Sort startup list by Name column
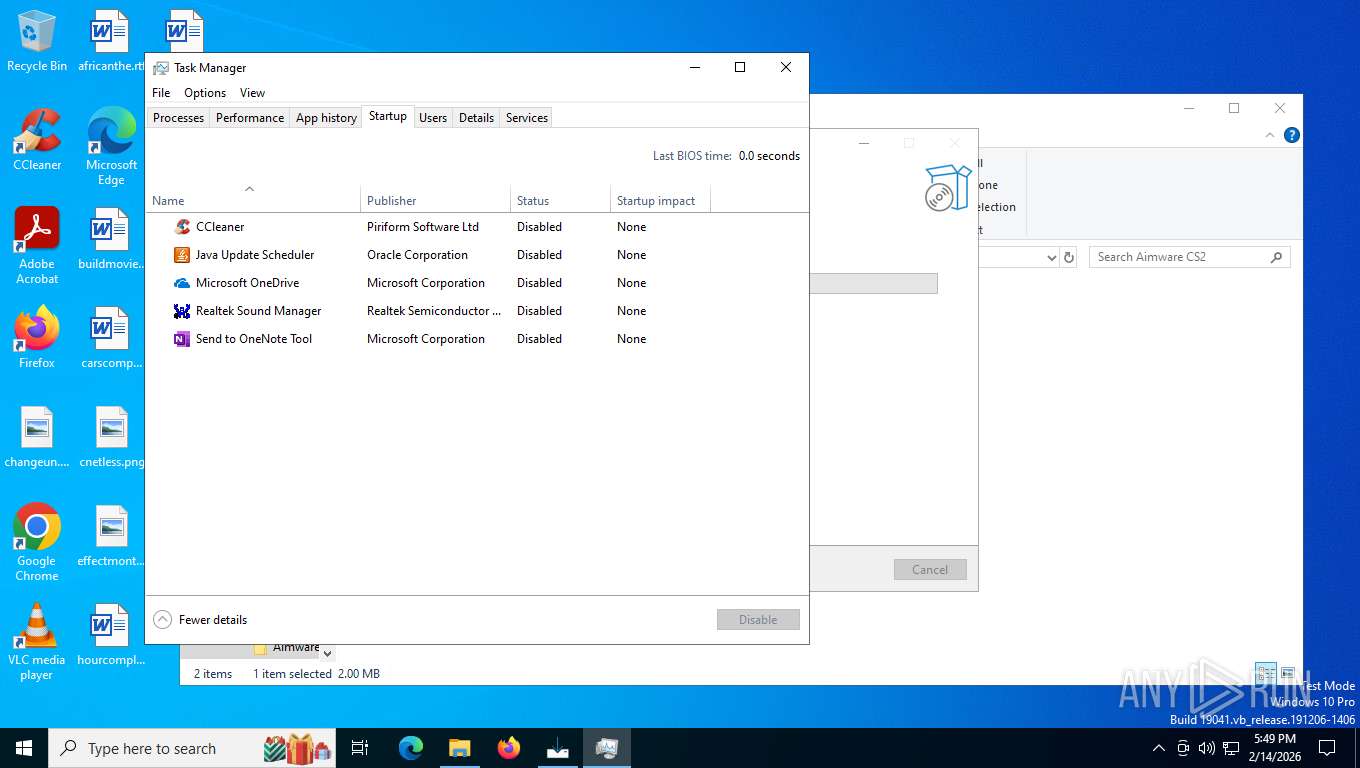Screen dimensions: 1360x768 tap(253, 198)
